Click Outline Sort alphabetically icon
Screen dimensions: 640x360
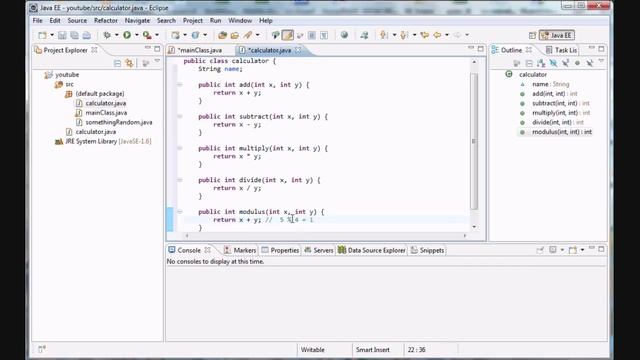541,63
